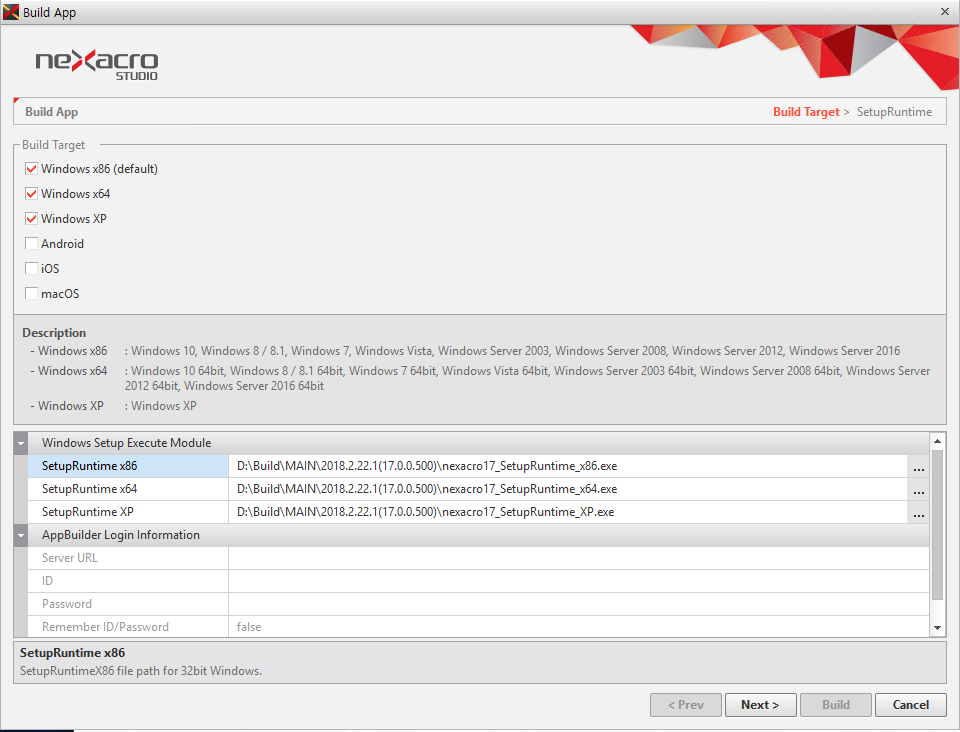Cancel the Build App dialog
Viewport: 960px width, 732px height.
(x=910, y=705)
